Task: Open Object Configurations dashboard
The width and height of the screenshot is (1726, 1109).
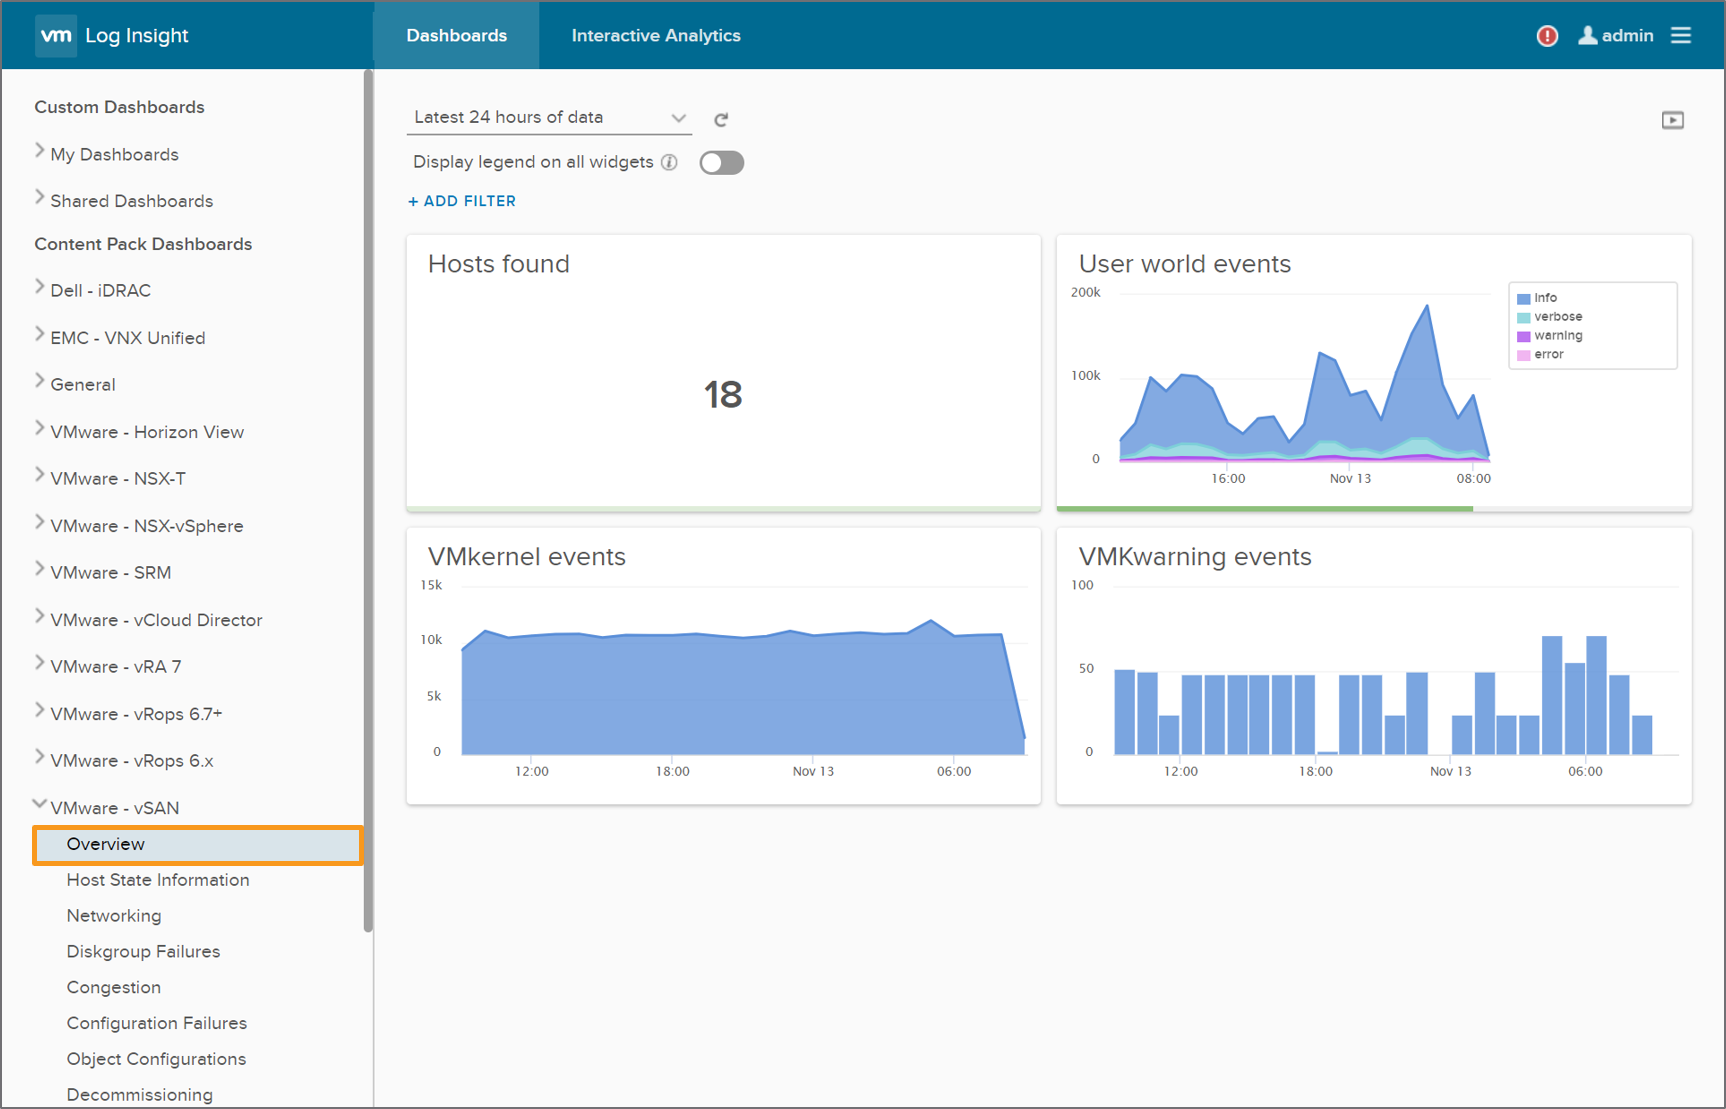Action: coord(156,1059)
